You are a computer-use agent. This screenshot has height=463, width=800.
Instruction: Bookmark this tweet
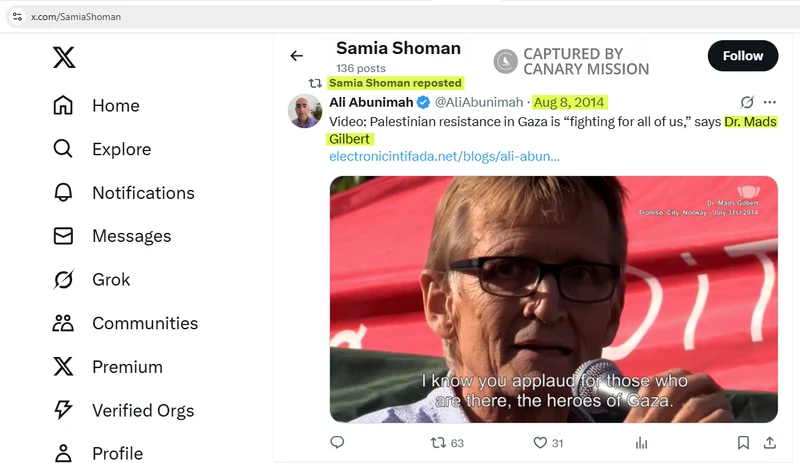pyautogui.click(x=743, y=442)
